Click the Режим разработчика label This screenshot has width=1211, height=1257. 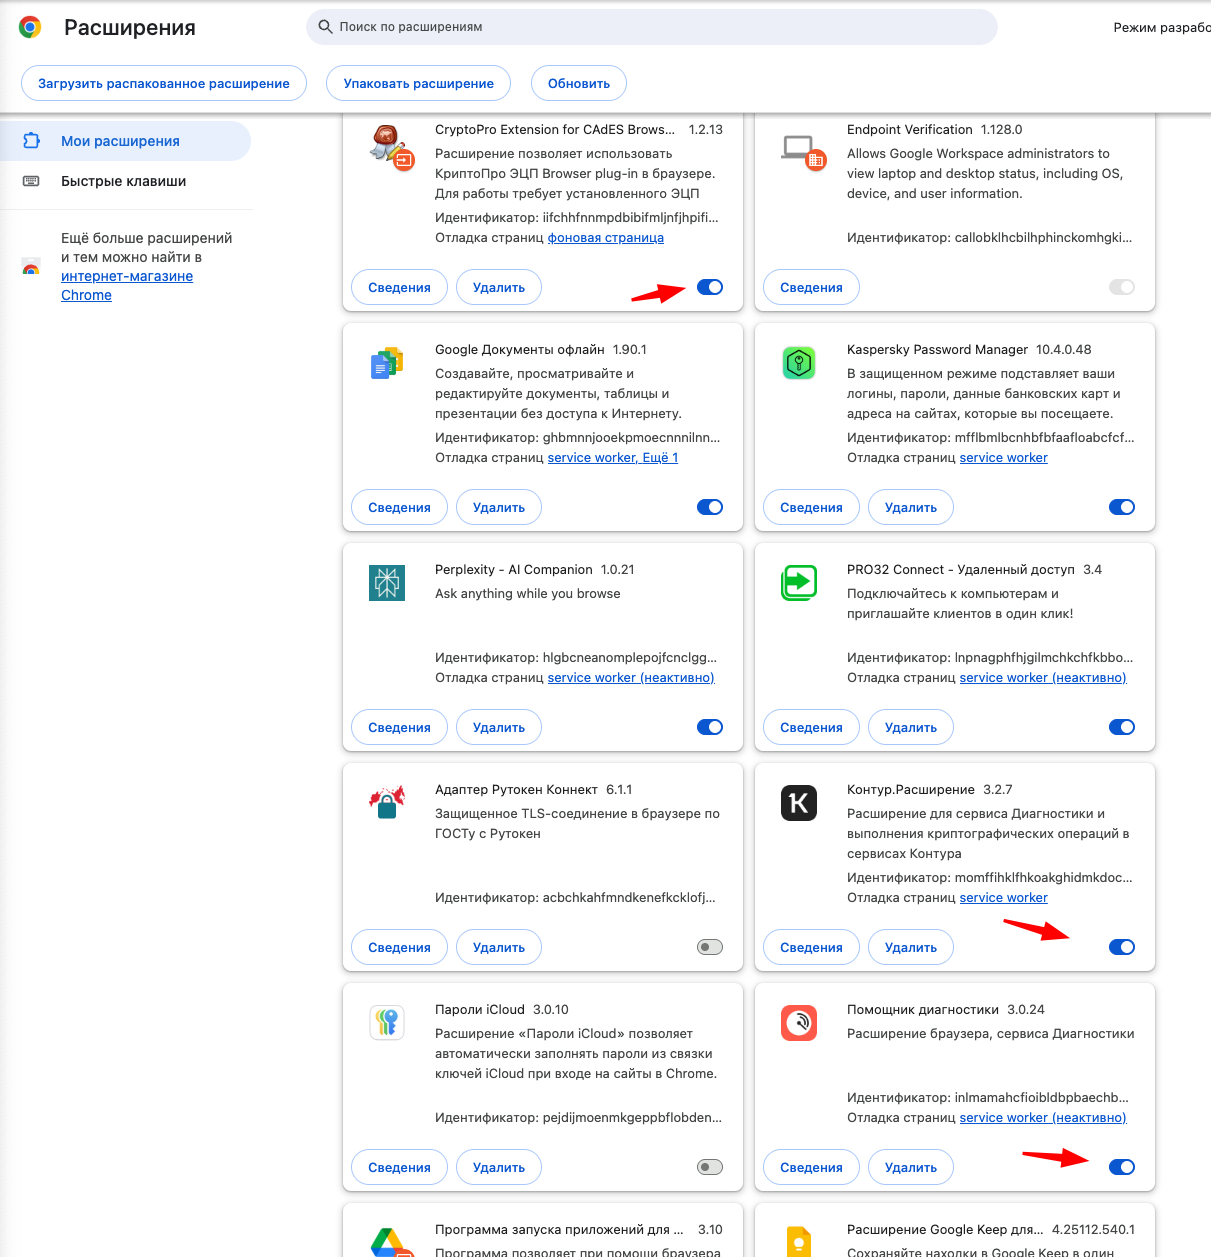(1162, 27)
